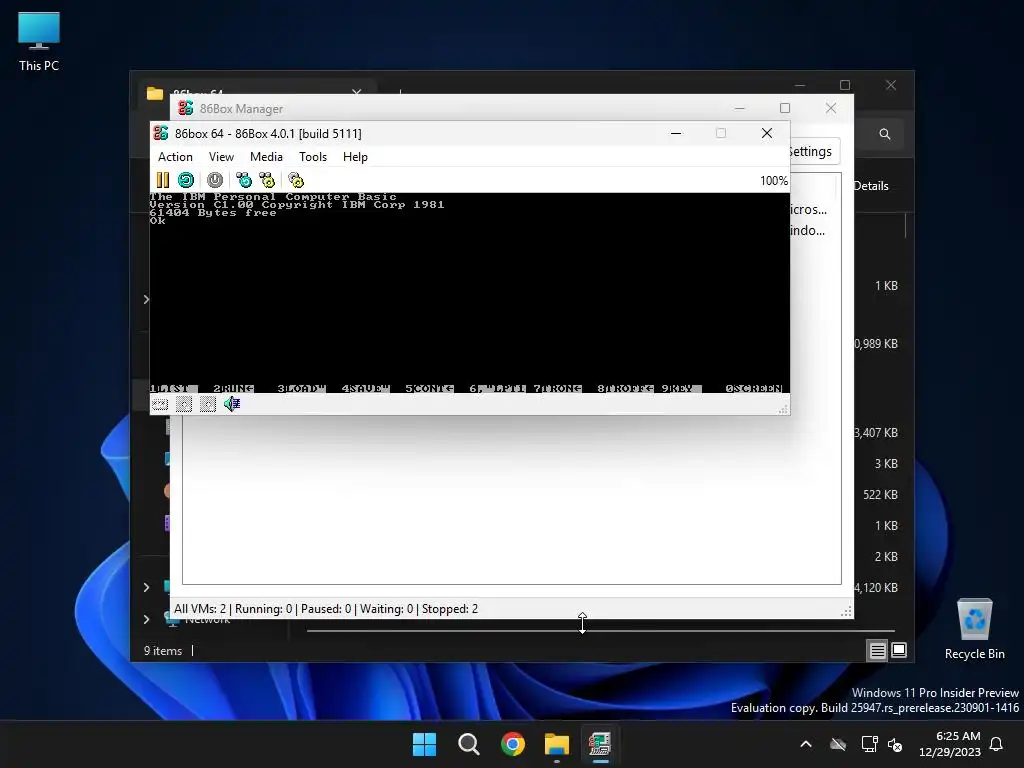Click the '61404 Bytes free' line in BASIC
The image size is (1024, 768).
213,213
